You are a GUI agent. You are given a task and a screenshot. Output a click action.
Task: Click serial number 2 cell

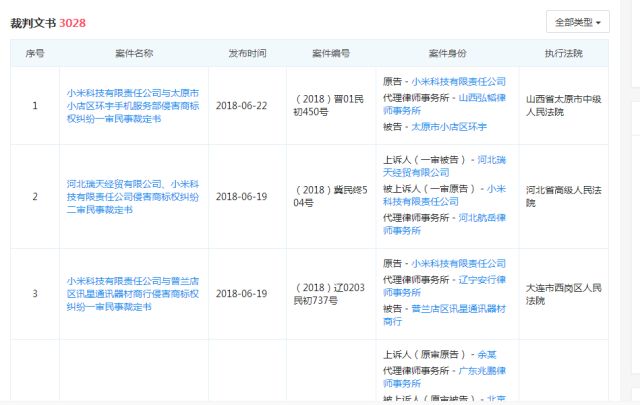35,197
